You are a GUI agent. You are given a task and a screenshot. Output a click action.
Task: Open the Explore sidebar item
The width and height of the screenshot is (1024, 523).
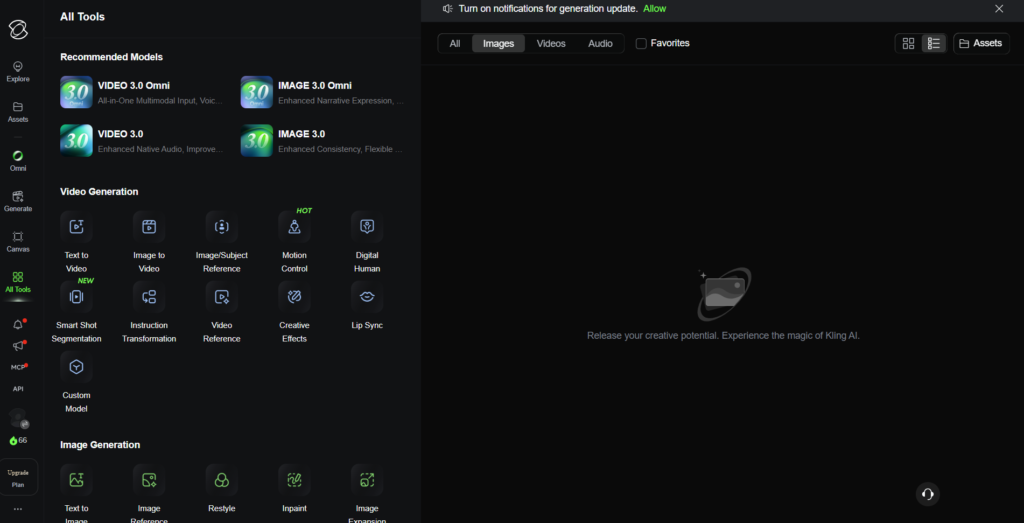pos(18,72)
